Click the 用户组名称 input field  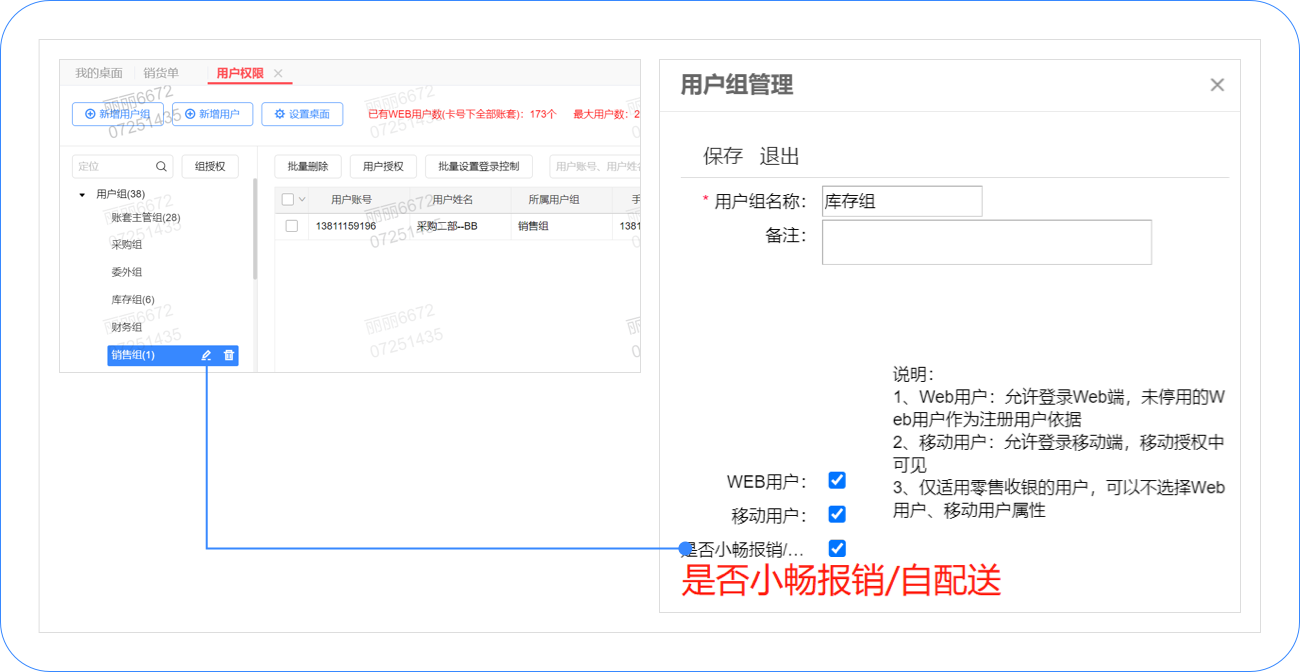pos(901,201)
